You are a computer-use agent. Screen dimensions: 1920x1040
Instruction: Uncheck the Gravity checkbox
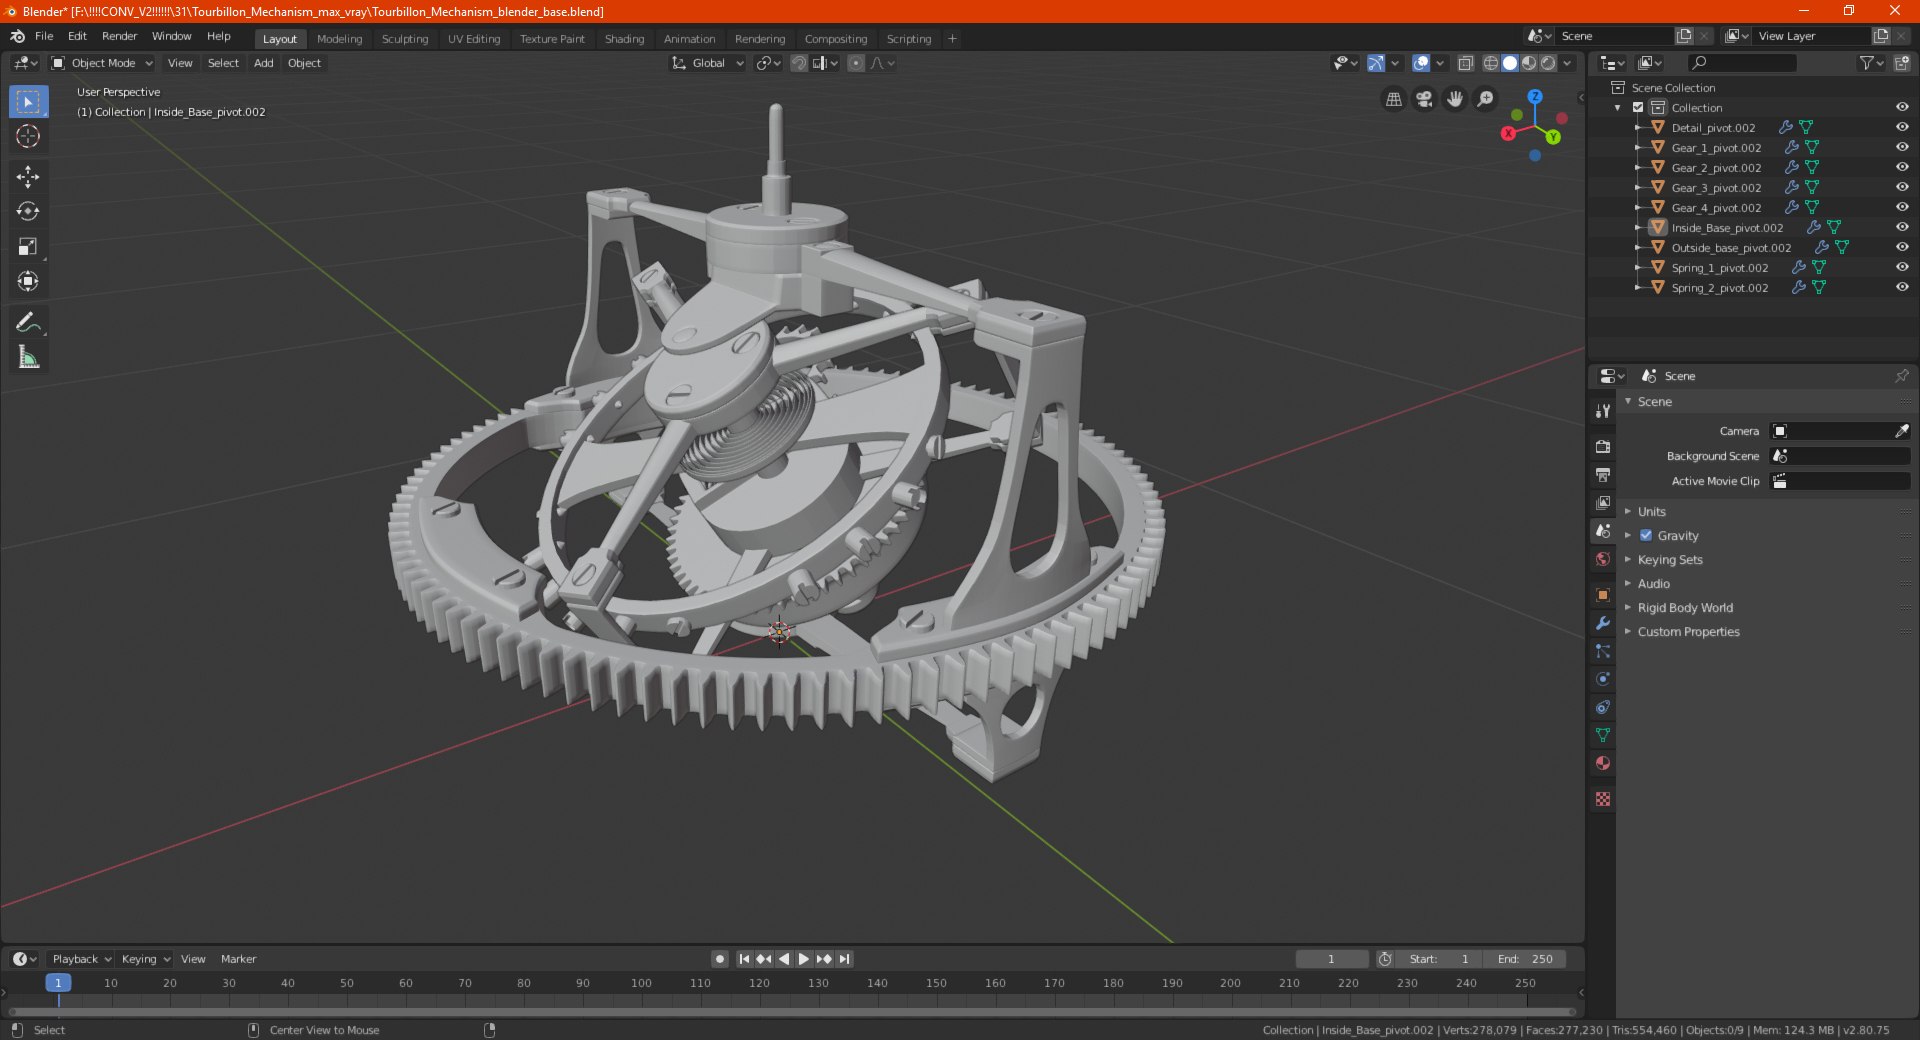(x=1646, y=535)
